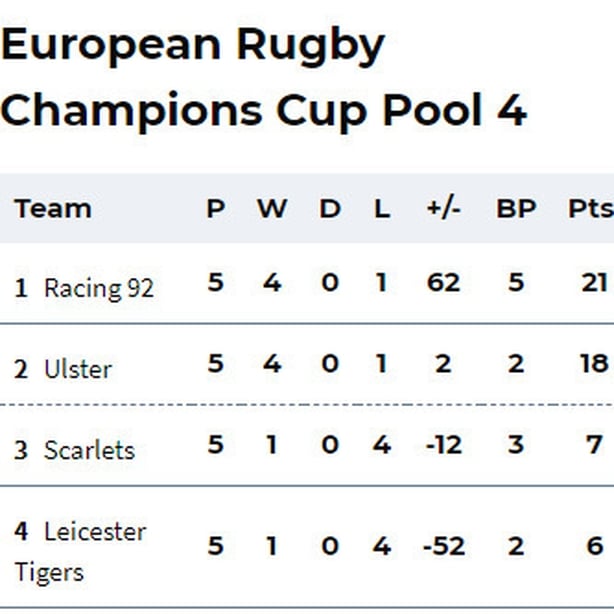Click the D column header
614x614 pixels.
pyautogui.click(x=330, y=208)
